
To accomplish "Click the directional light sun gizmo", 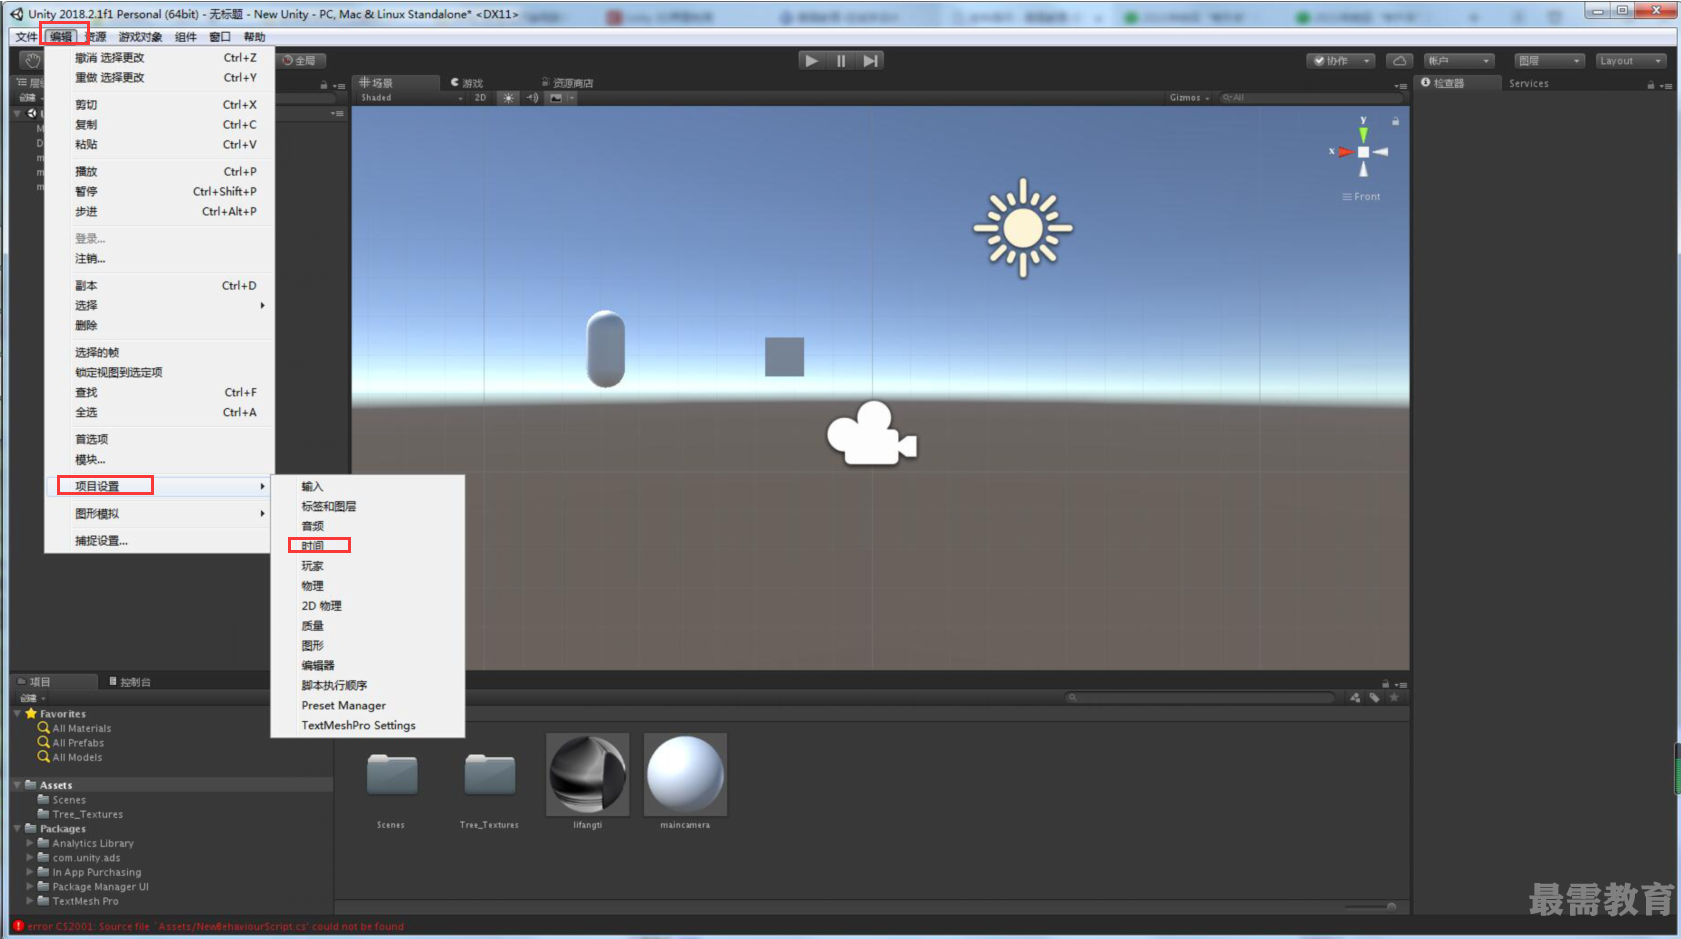I will coord(1022,228).
